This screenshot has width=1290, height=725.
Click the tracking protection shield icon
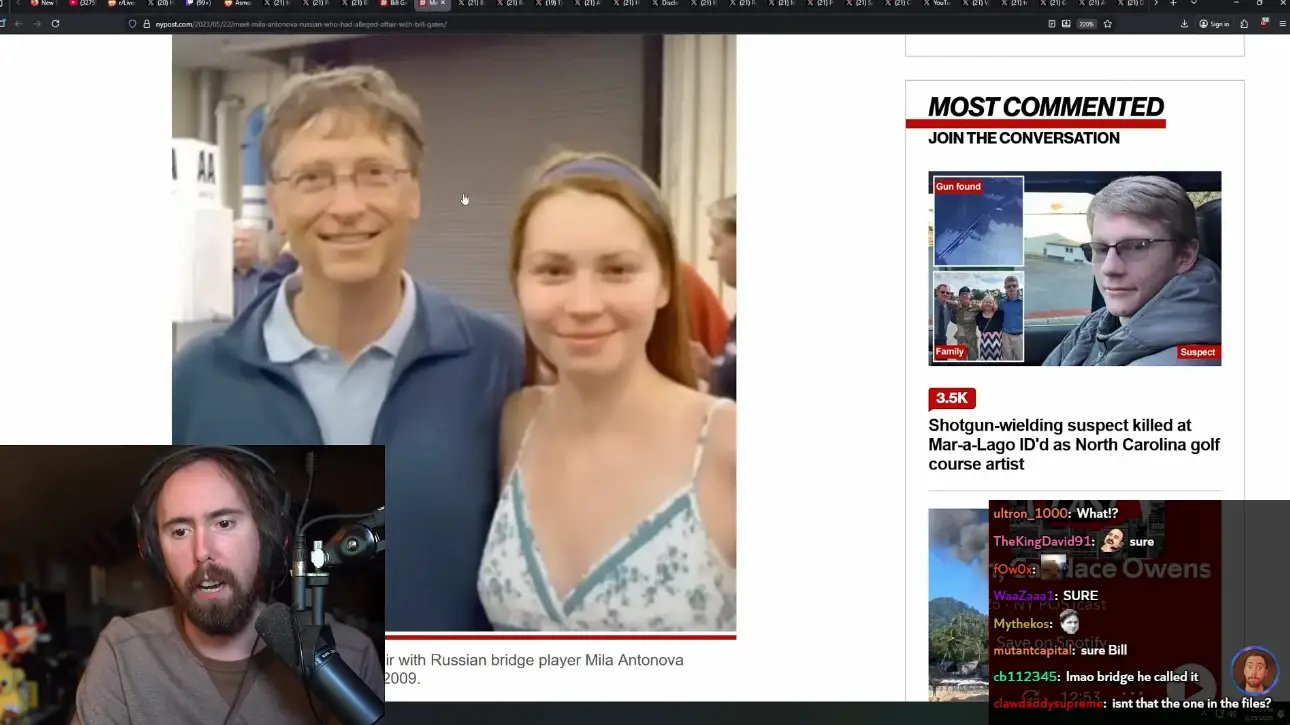132,24
